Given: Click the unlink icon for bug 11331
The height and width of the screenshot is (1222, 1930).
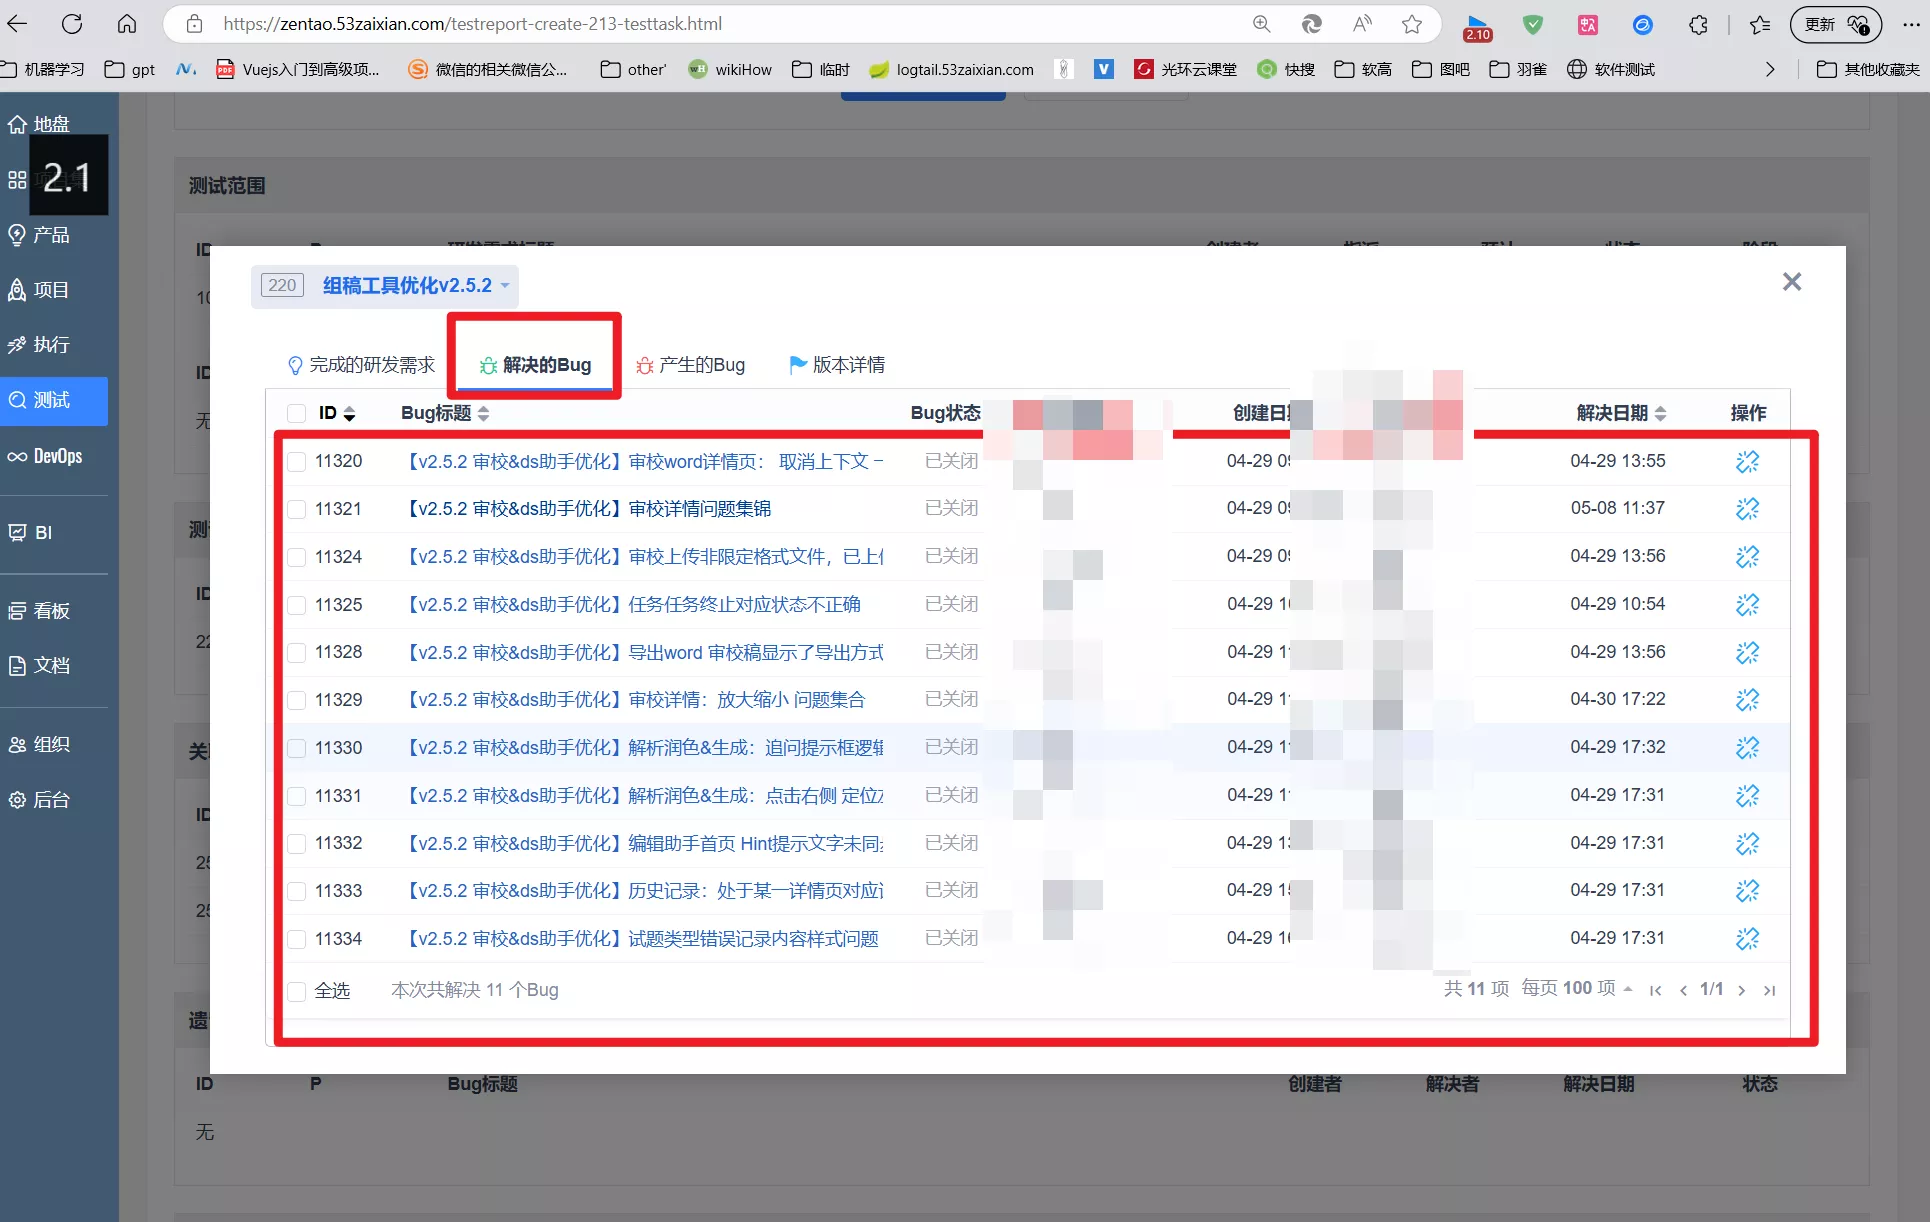Looking at the screenshot, I should (1747, 795).
